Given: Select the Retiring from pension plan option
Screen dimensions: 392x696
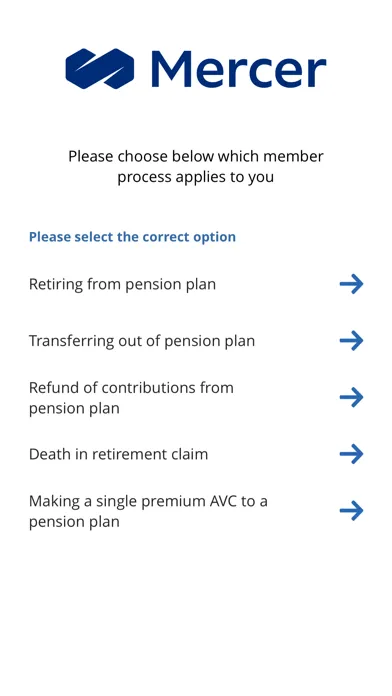Looking at the screenshot, I should pos(196,284).
